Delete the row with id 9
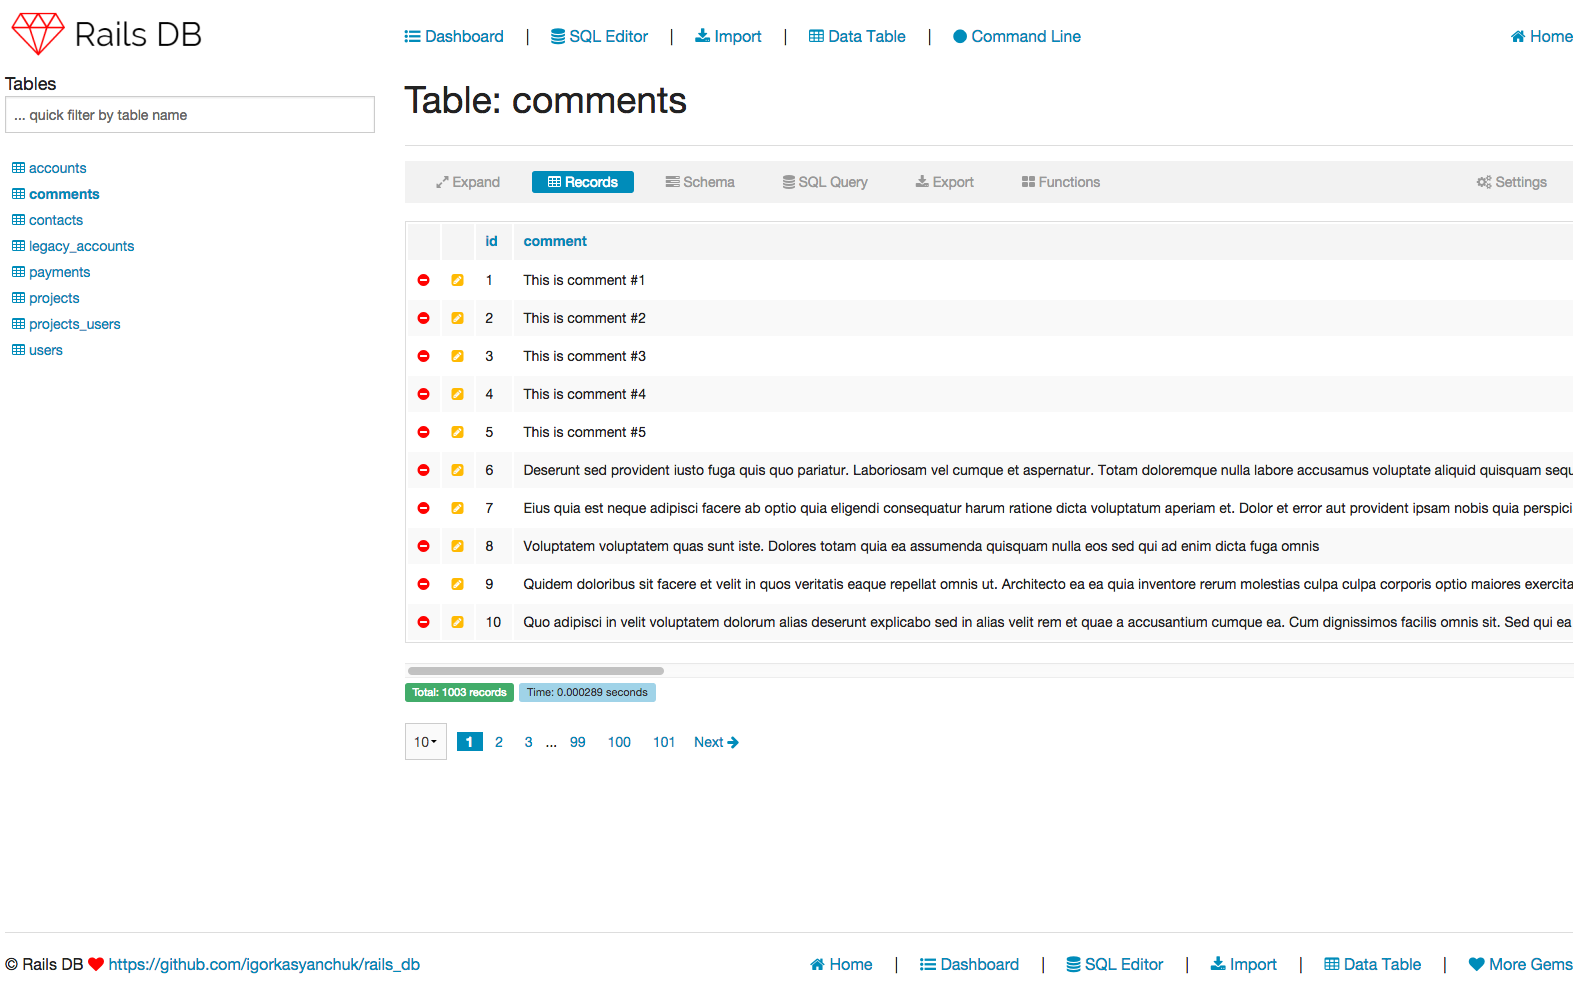 pos(423,584)
